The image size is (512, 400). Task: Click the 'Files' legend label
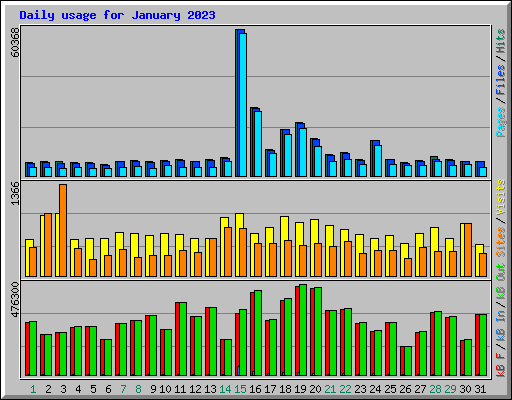(501, 80)
